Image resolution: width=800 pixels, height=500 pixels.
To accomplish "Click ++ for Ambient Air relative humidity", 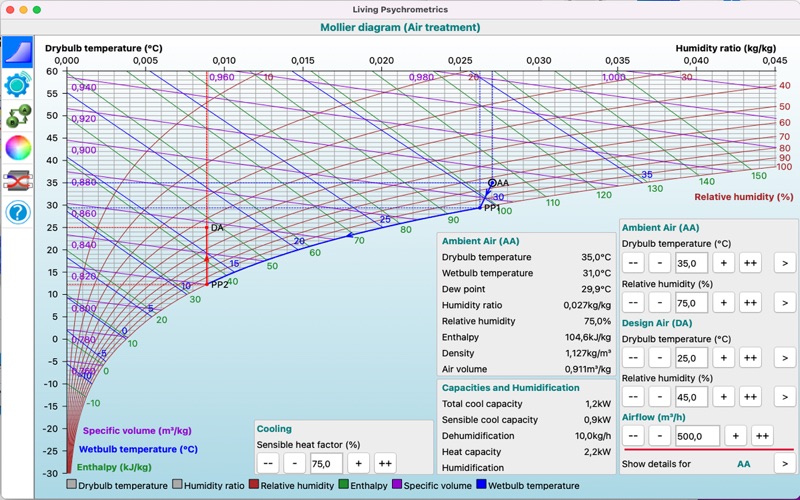I will click(x=750, y=303).
